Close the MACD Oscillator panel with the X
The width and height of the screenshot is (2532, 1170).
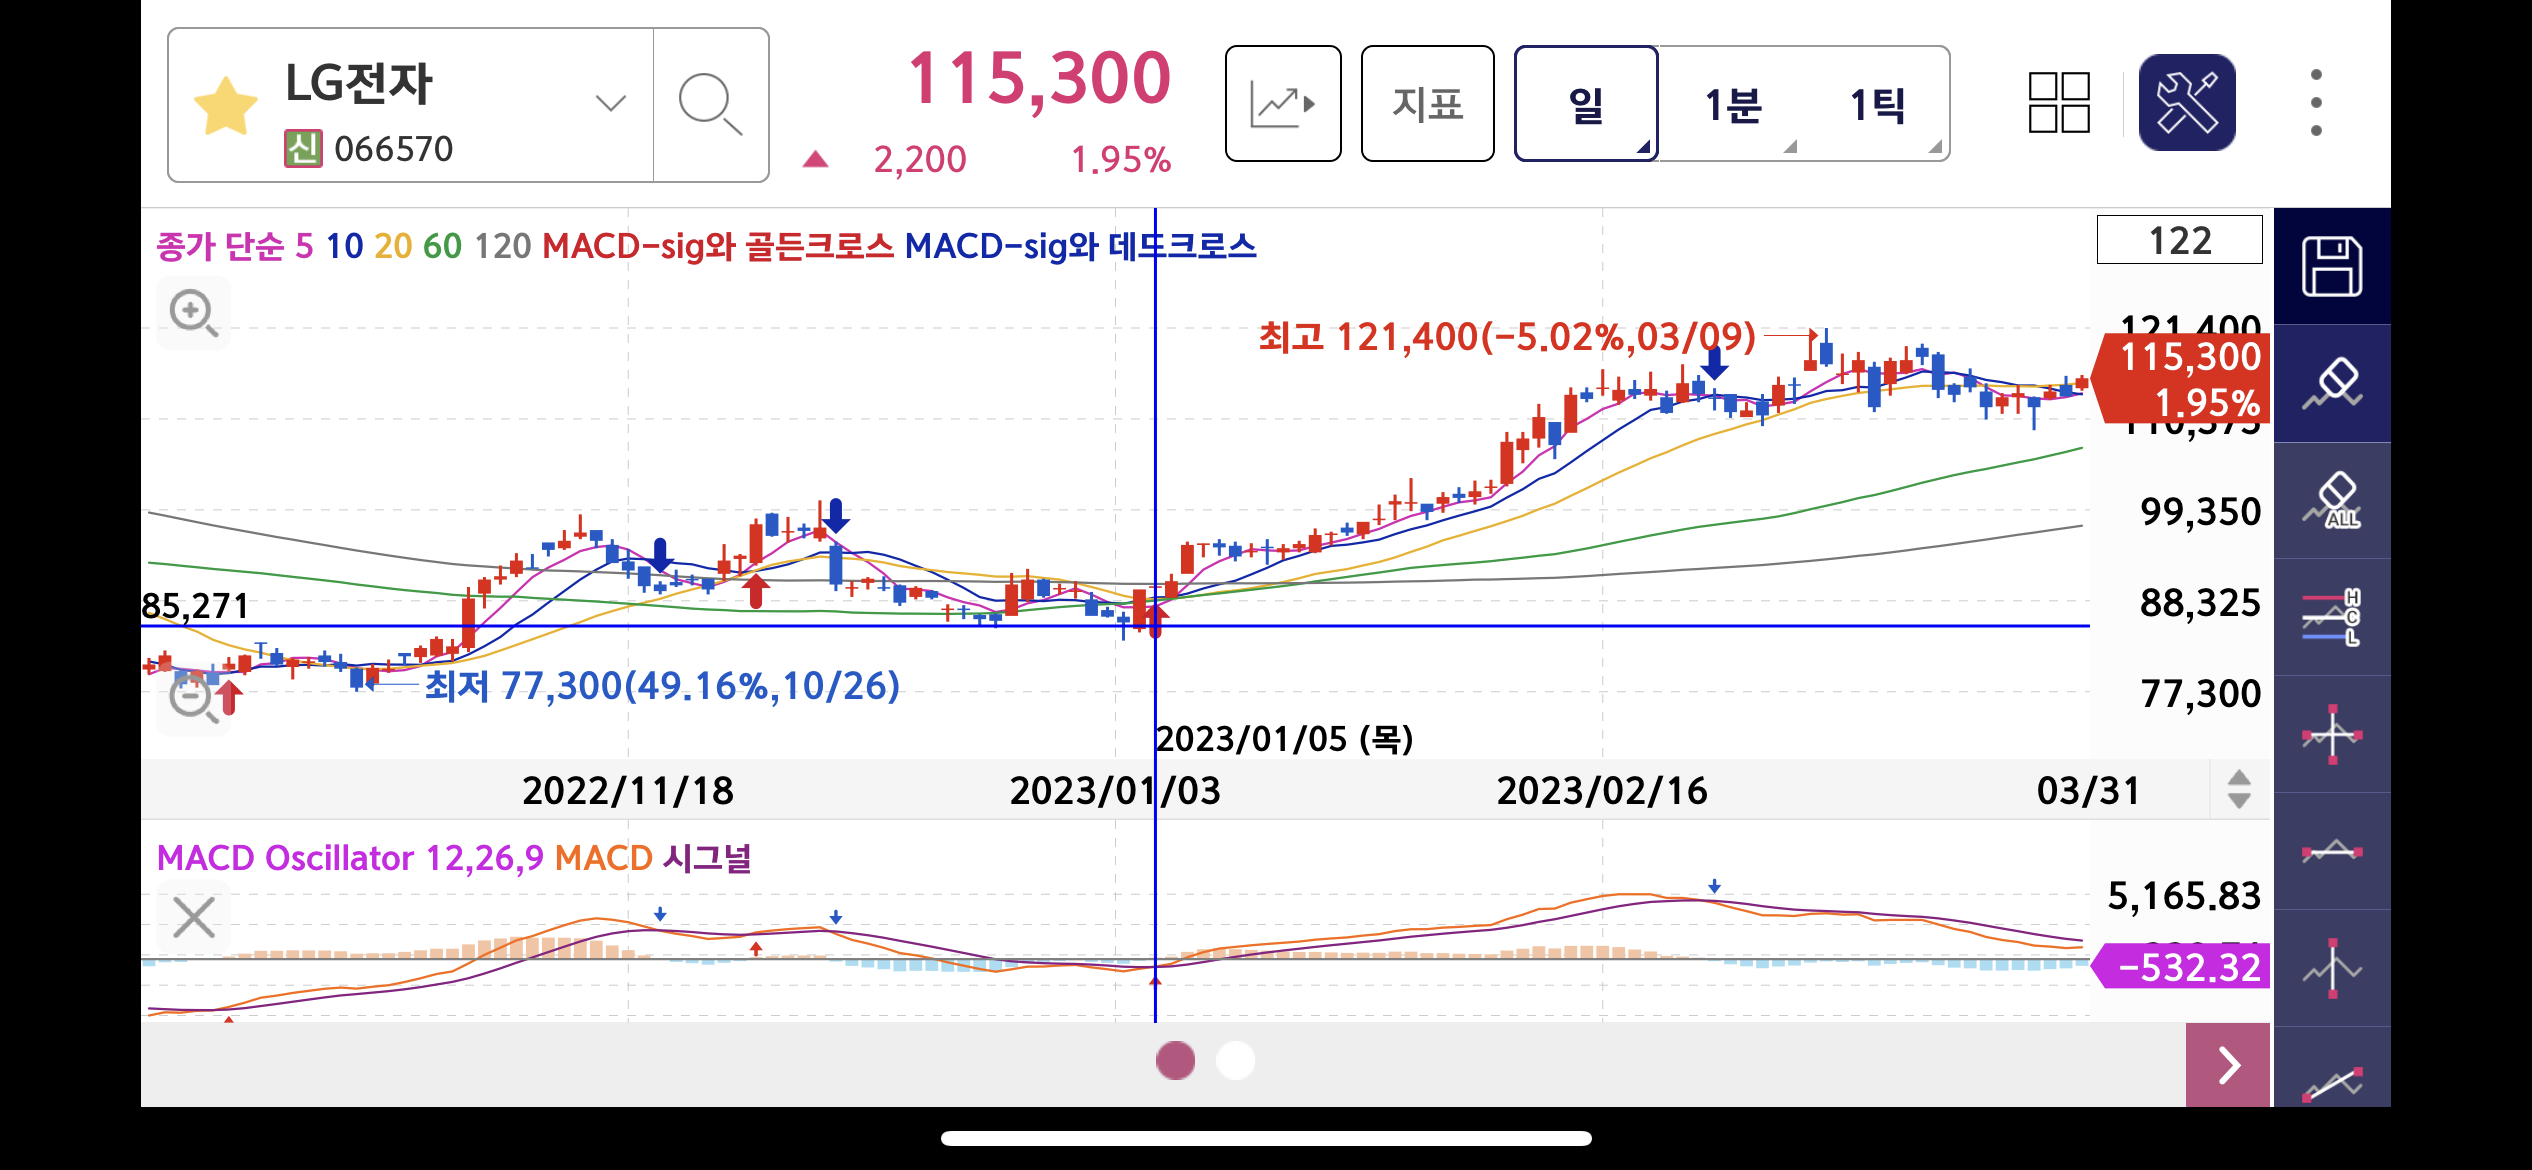point(193,917)
